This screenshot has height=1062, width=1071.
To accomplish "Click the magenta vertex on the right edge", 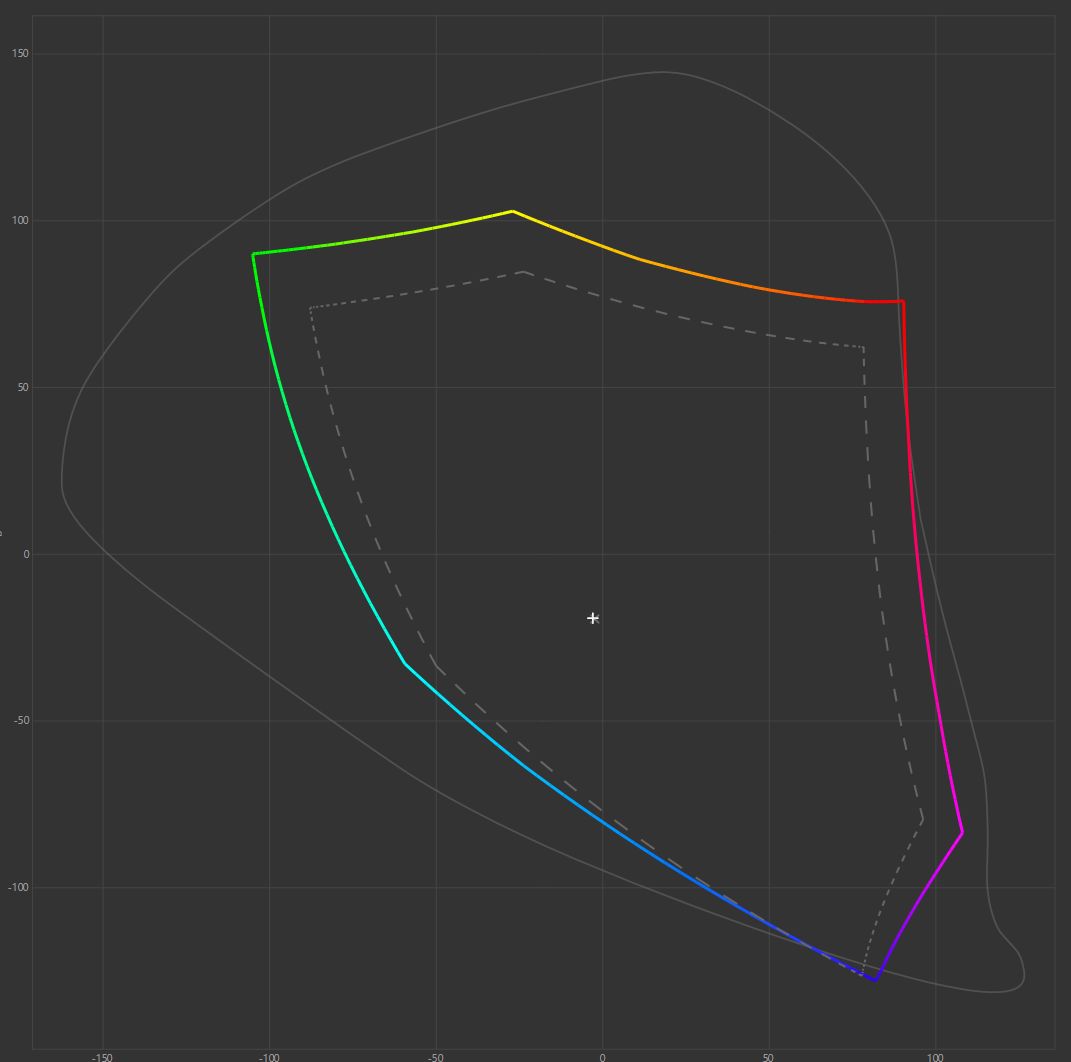I will 962,832.
